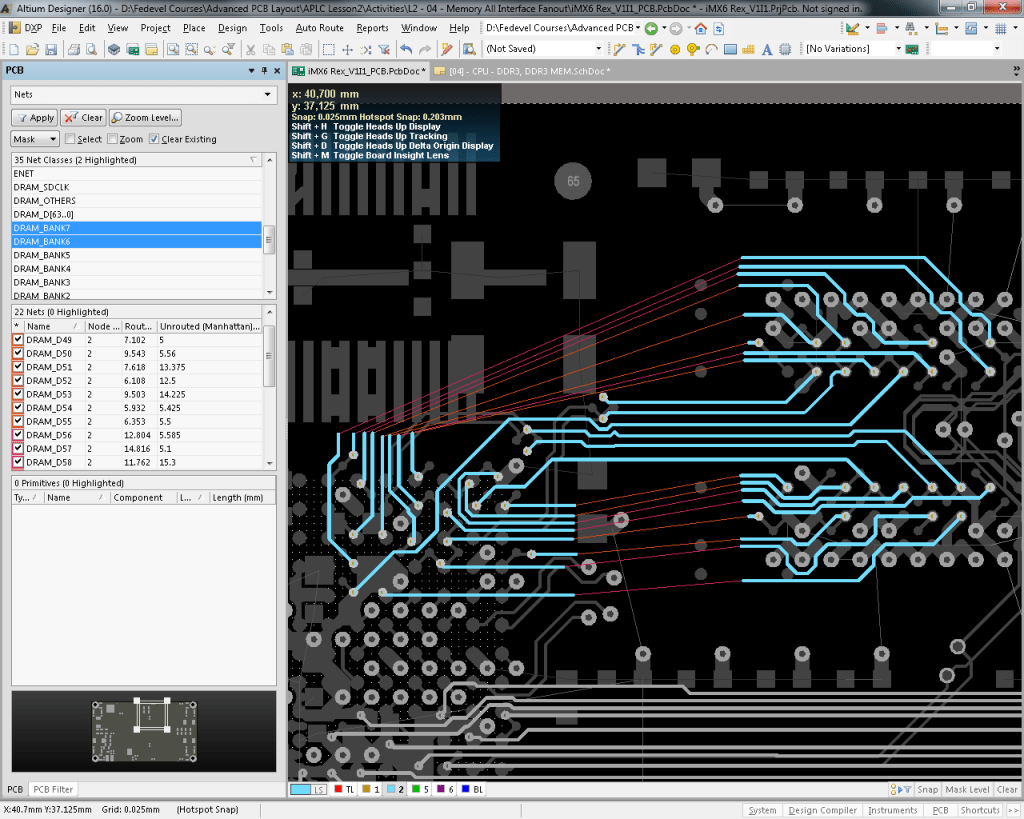
Task: Enable the Select checkbox in PCB panel
Action: 70,139
